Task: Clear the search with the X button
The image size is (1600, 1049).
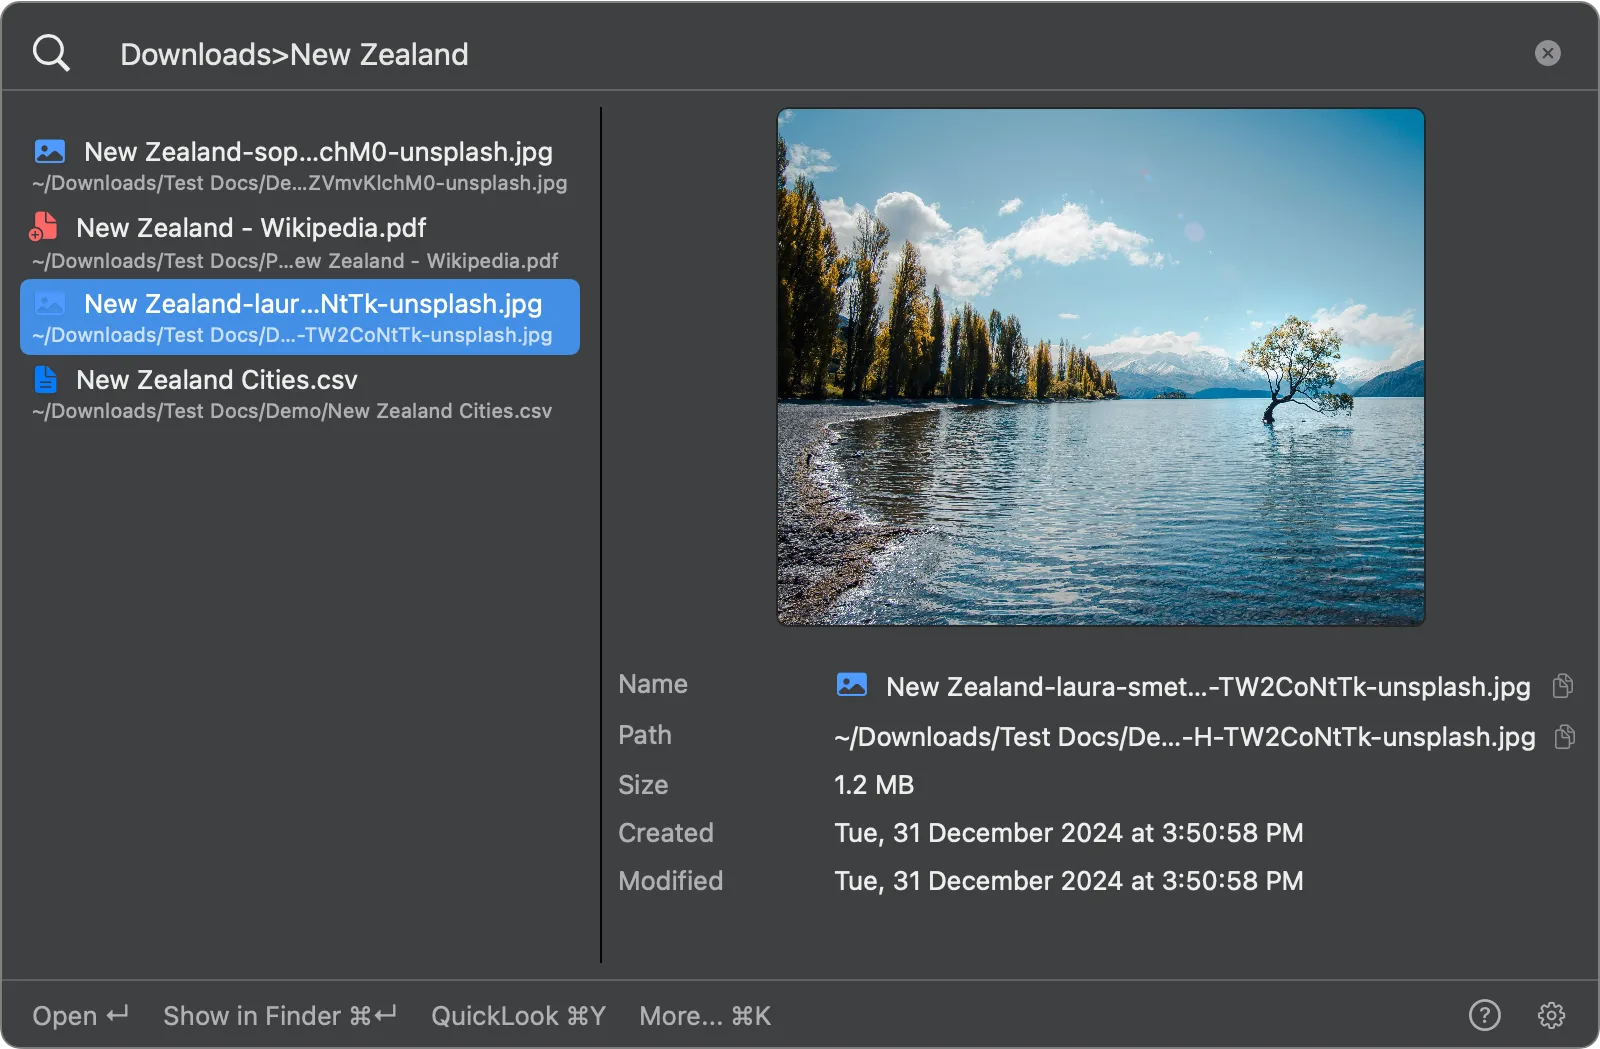Action: pyautogui.click(x=1548, y=53)
